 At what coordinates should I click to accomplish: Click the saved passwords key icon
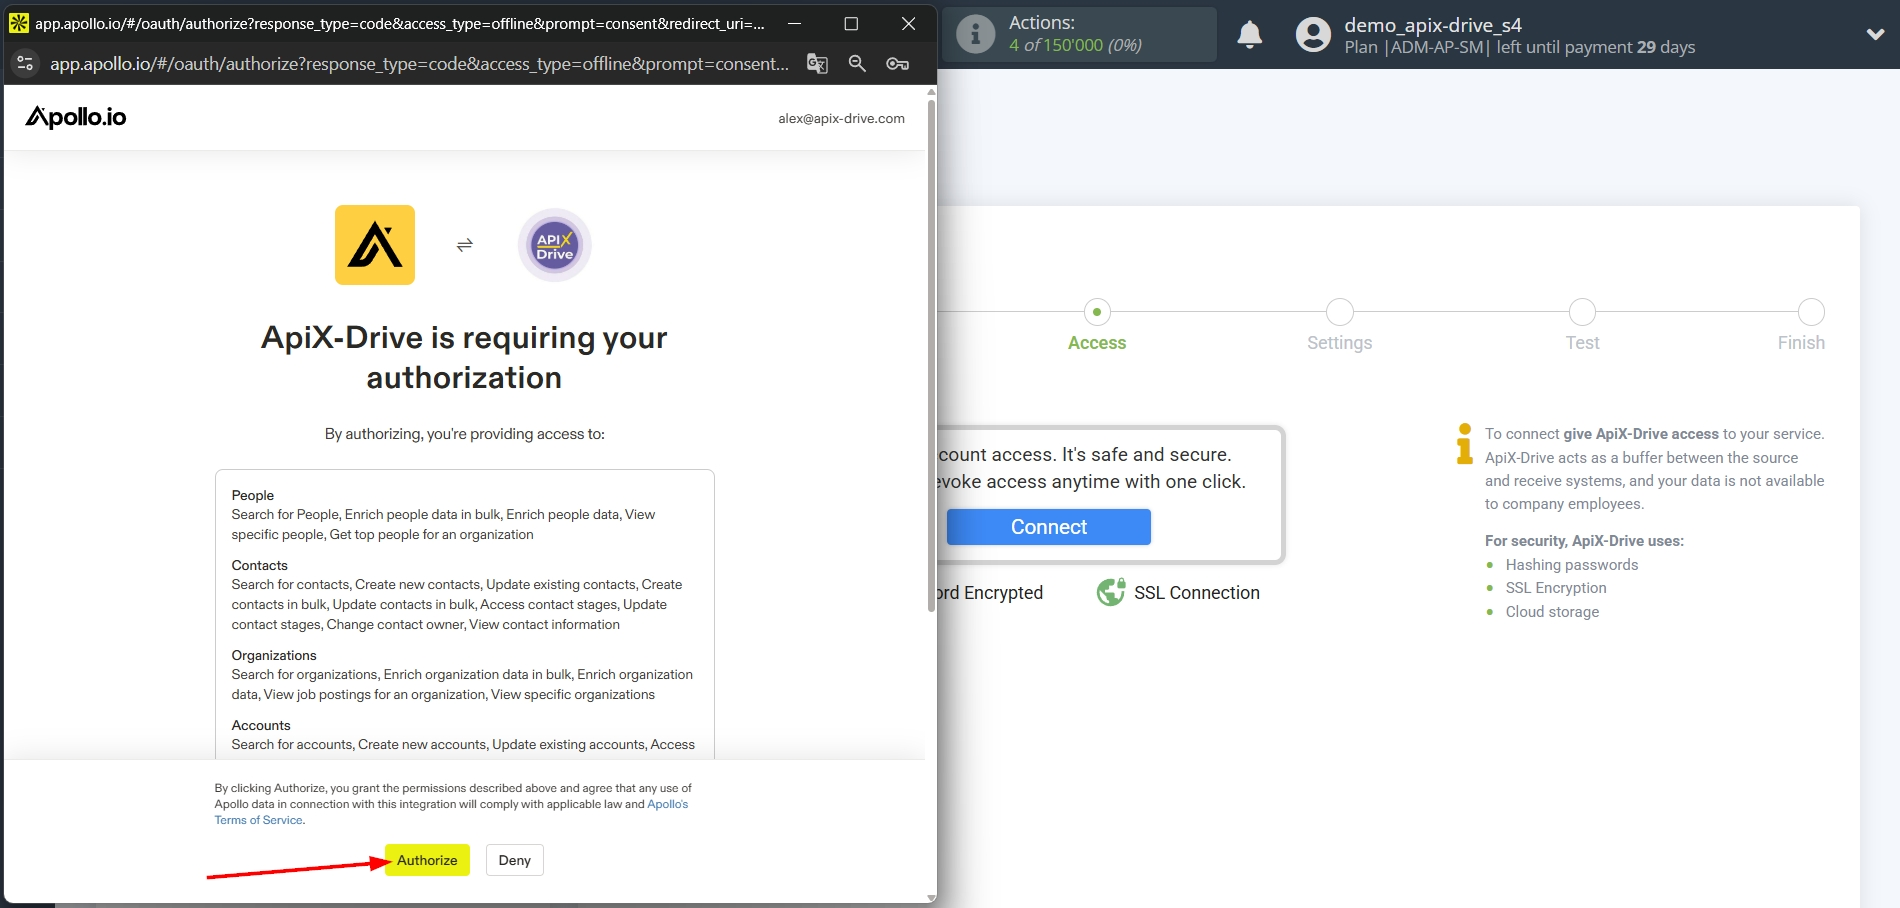click(x=897, y=63)
